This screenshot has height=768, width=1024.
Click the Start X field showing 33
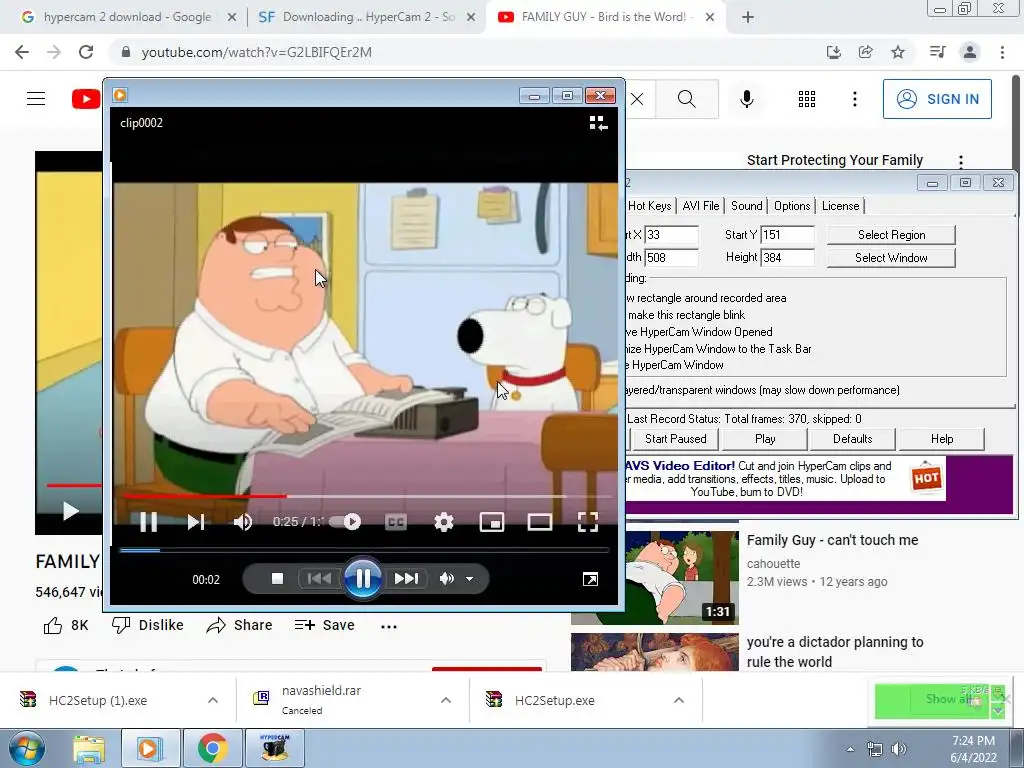(x=671, y=235)
